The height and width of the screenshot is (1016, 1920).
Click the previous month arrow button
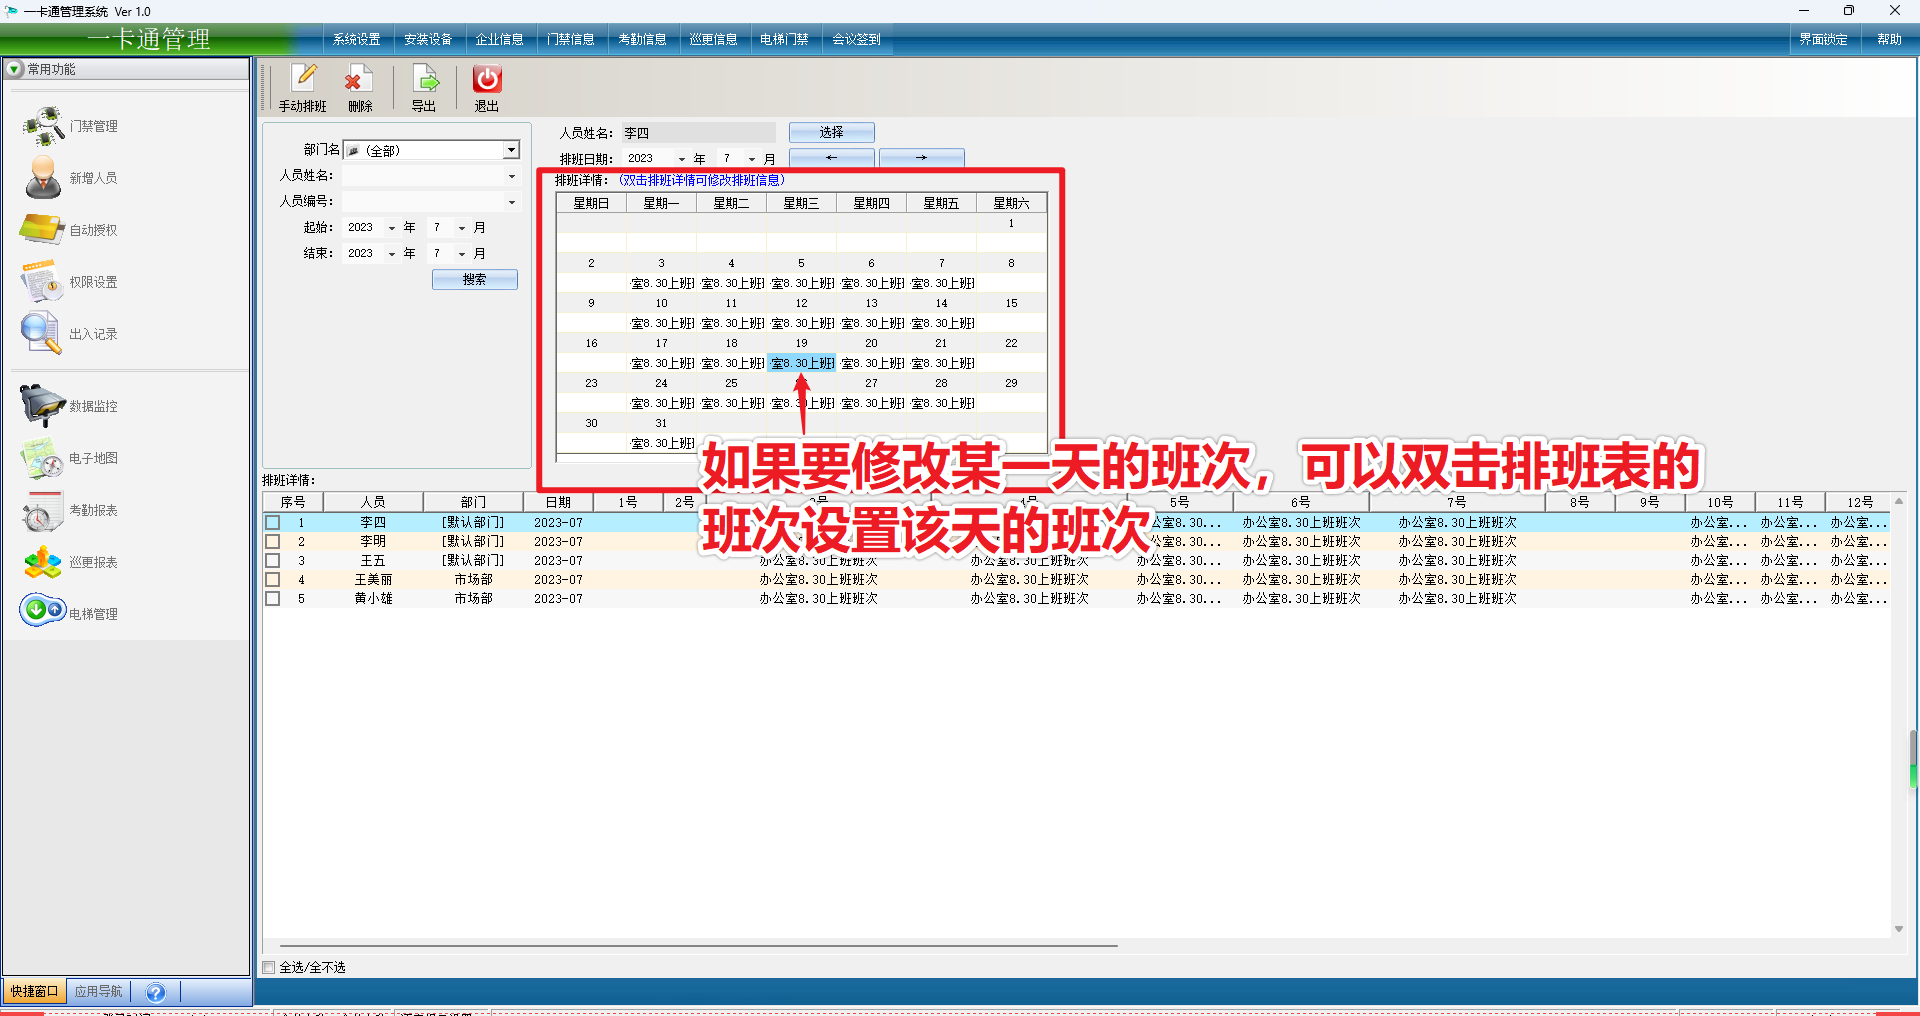832,158
